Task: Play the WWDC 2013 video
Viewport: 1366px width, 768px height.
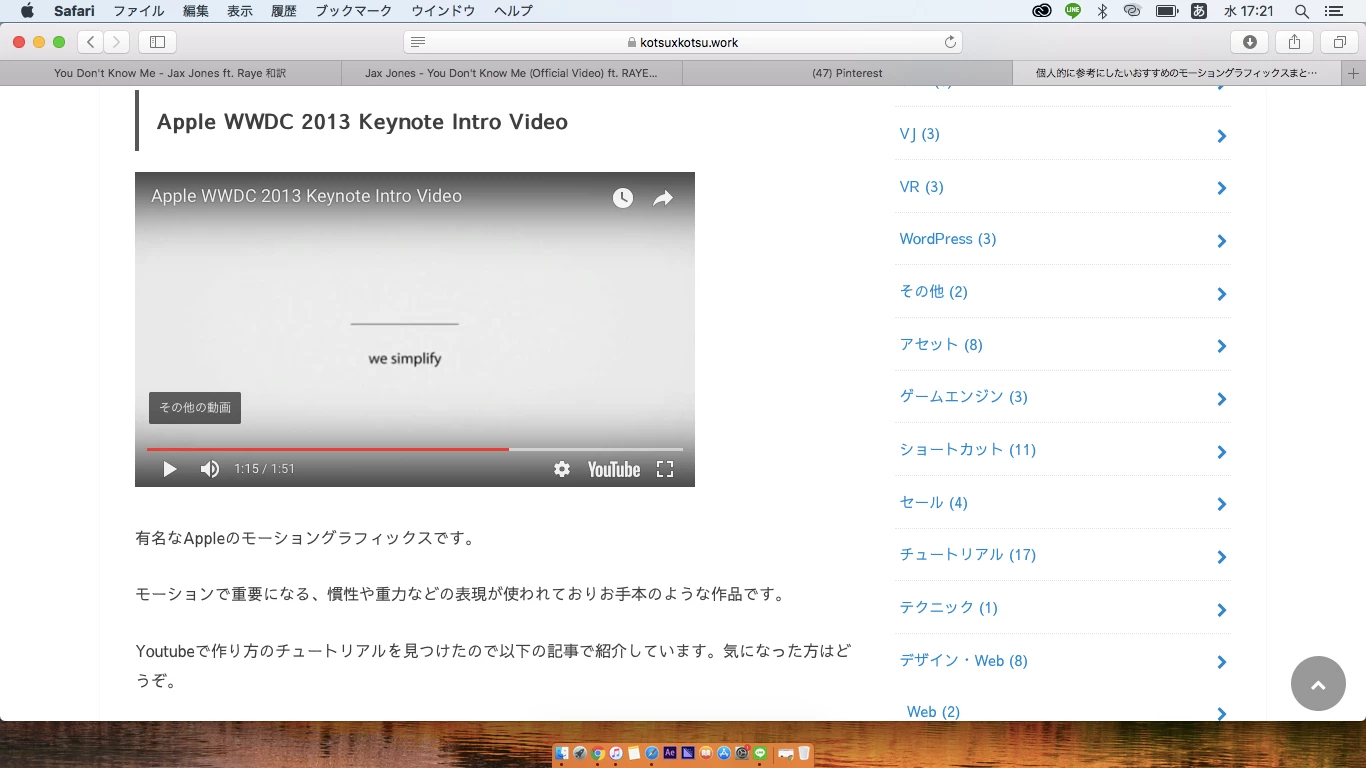Action: (x=169, y=469)
